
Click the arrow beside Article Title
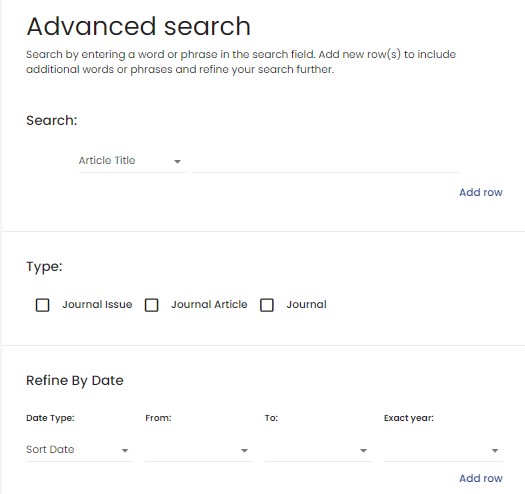click(177, 162)
